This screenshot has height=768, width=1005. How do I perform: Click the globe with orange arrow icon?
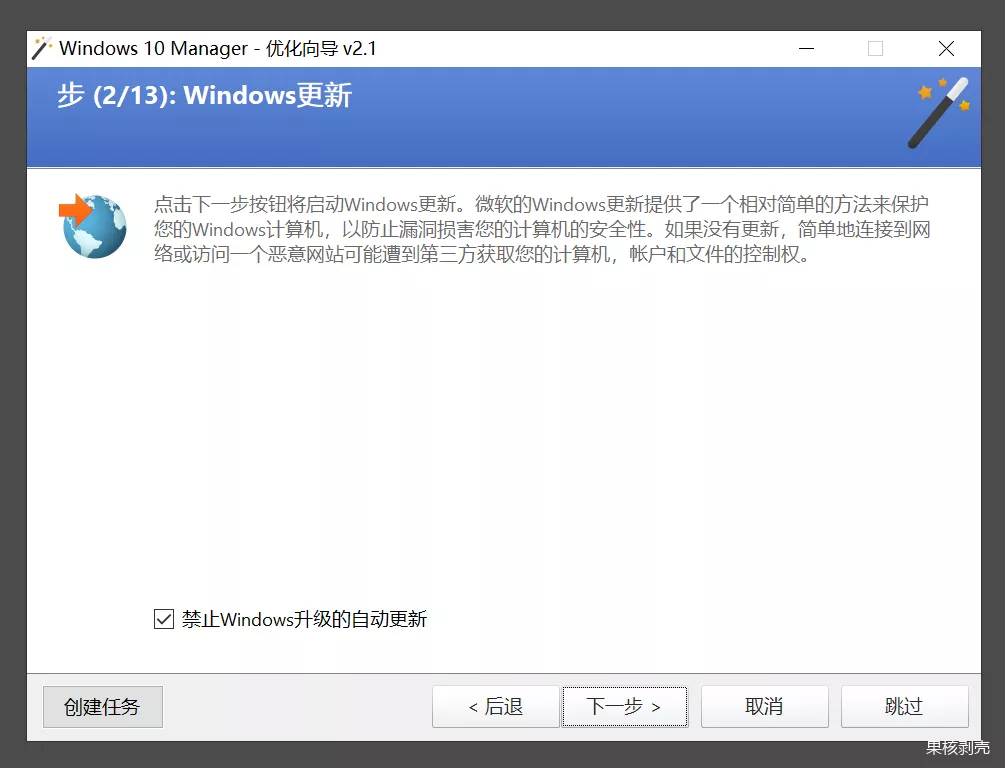(x=92, y=226)
